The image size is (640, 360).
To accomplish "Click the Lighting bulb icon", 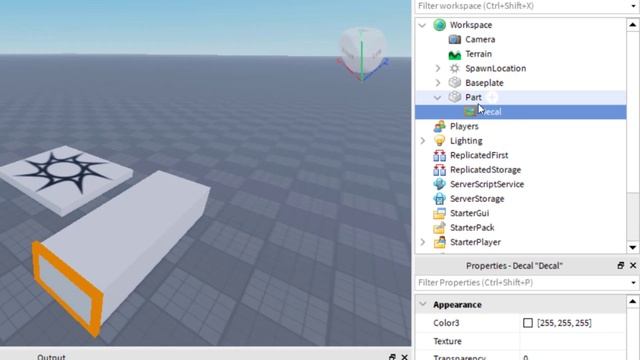I will 440,141.
